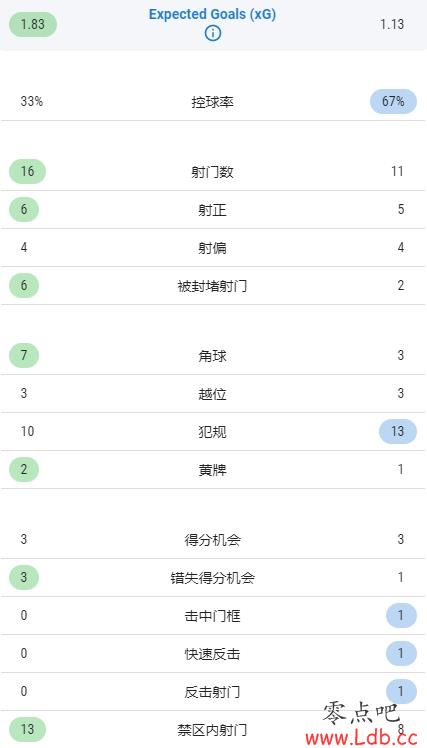Select the 黄牌 row label
The width and height of the screenshot is (427, 748).
[x=213, y=470]
